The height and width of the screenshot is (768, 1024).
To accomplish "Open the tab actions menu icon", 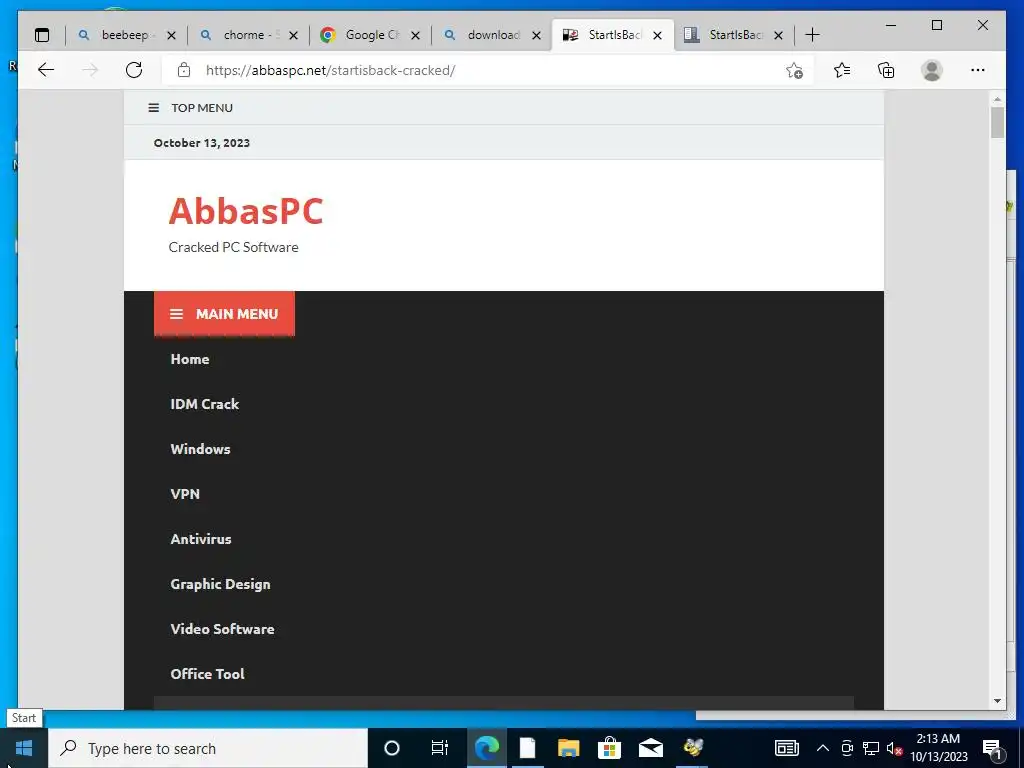I will [x=42, y=35].
